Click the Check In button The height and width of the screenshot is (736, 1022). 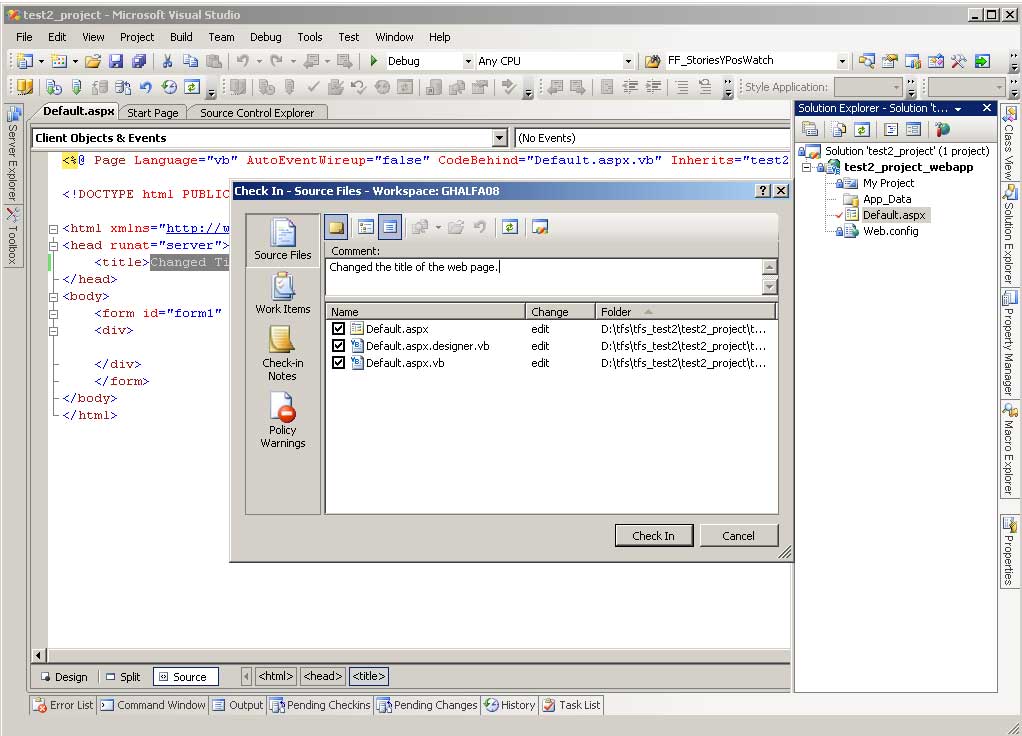pos(654,536)
